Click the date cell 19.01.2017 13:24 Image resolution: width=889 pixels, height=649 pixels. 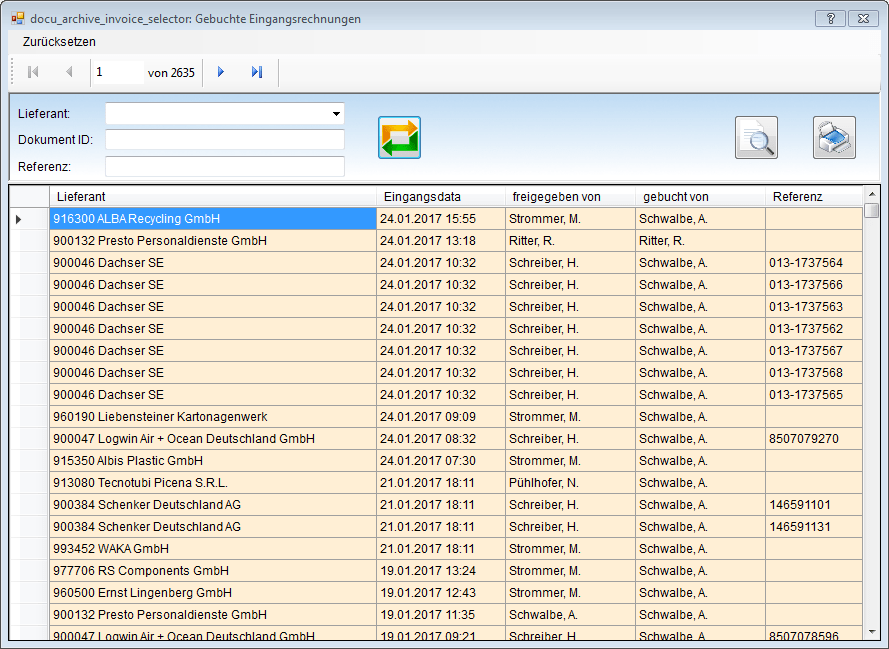pos(441,571)
